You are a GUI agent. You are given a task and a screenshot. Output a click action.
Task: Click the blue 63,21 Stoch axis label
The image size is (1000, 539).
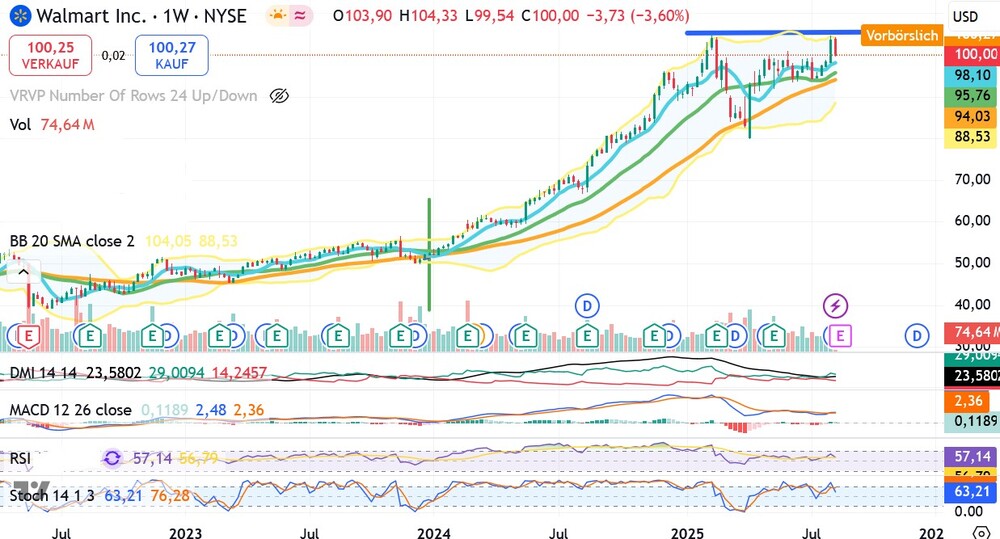[x=972, y=492]
